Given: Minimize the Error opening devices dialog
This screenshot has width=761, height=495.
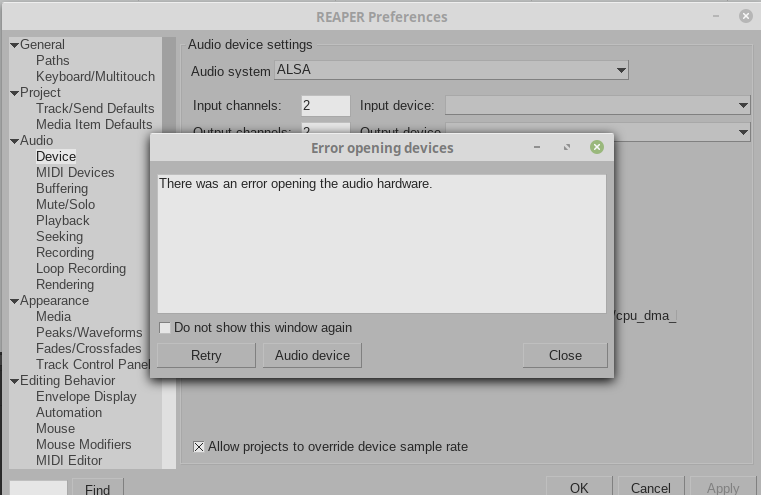Looking at the screenshot, I should tap(537, 147).
